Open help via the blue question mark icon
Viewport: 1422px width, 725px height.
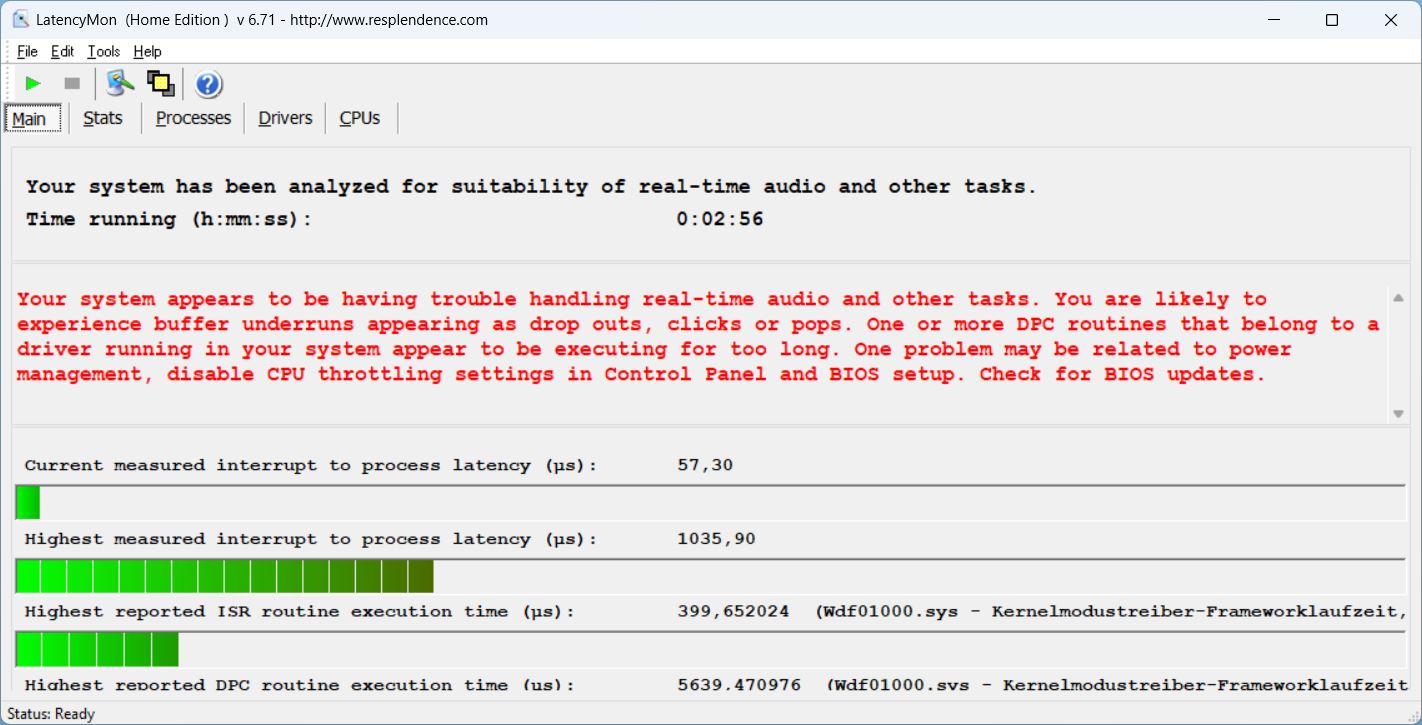(x=208, y=84)
